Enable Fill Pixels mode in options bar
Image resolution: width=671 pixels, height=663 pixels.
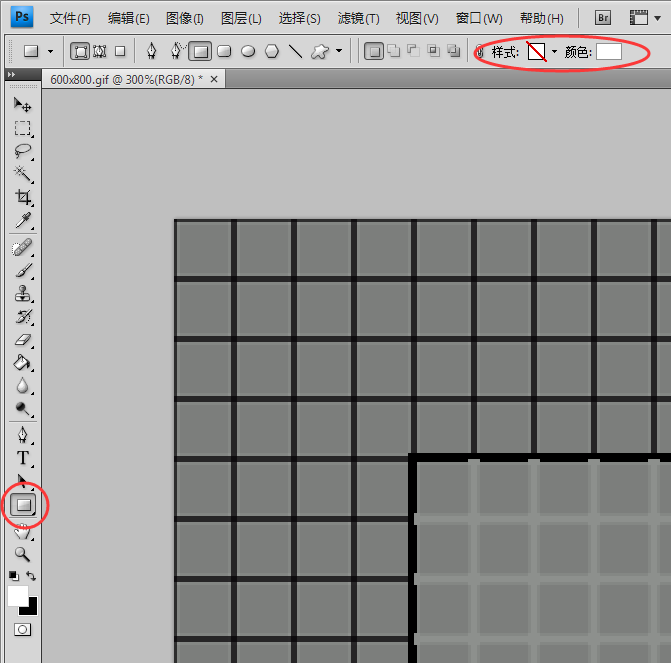coord(120,52)
